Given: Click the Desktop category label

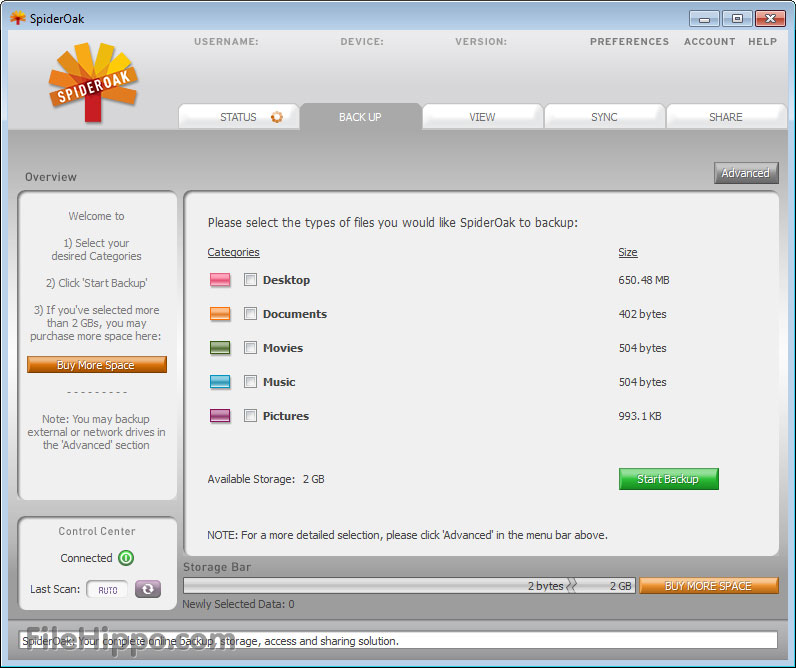Looking at the screenshot, I should coord(286,280).
